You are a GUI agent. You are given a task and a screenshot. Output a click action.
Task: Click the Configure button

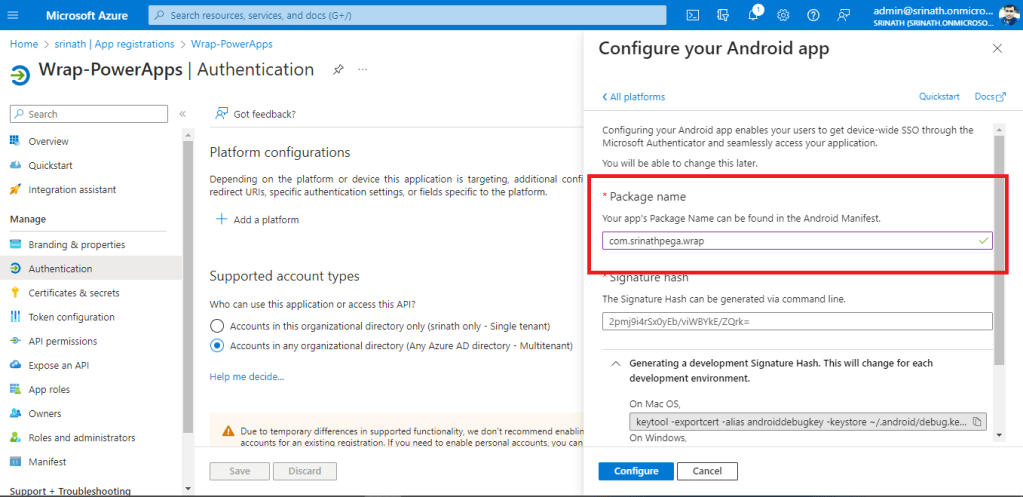[x=636, y=471]
